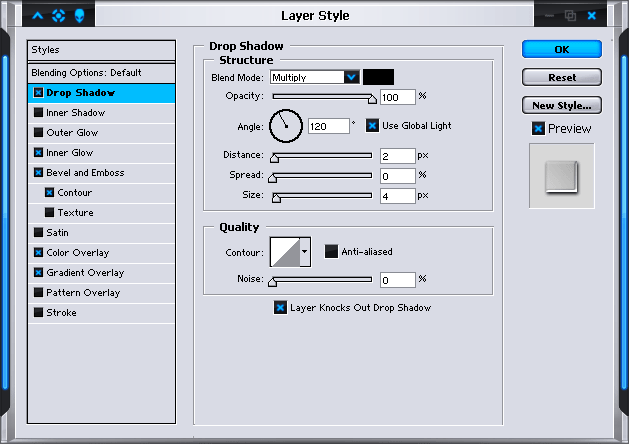Image resolution: width=629 pixels, height=444 pixels.
Task: Select the Styles list header
Action: [x=101, y=50]
